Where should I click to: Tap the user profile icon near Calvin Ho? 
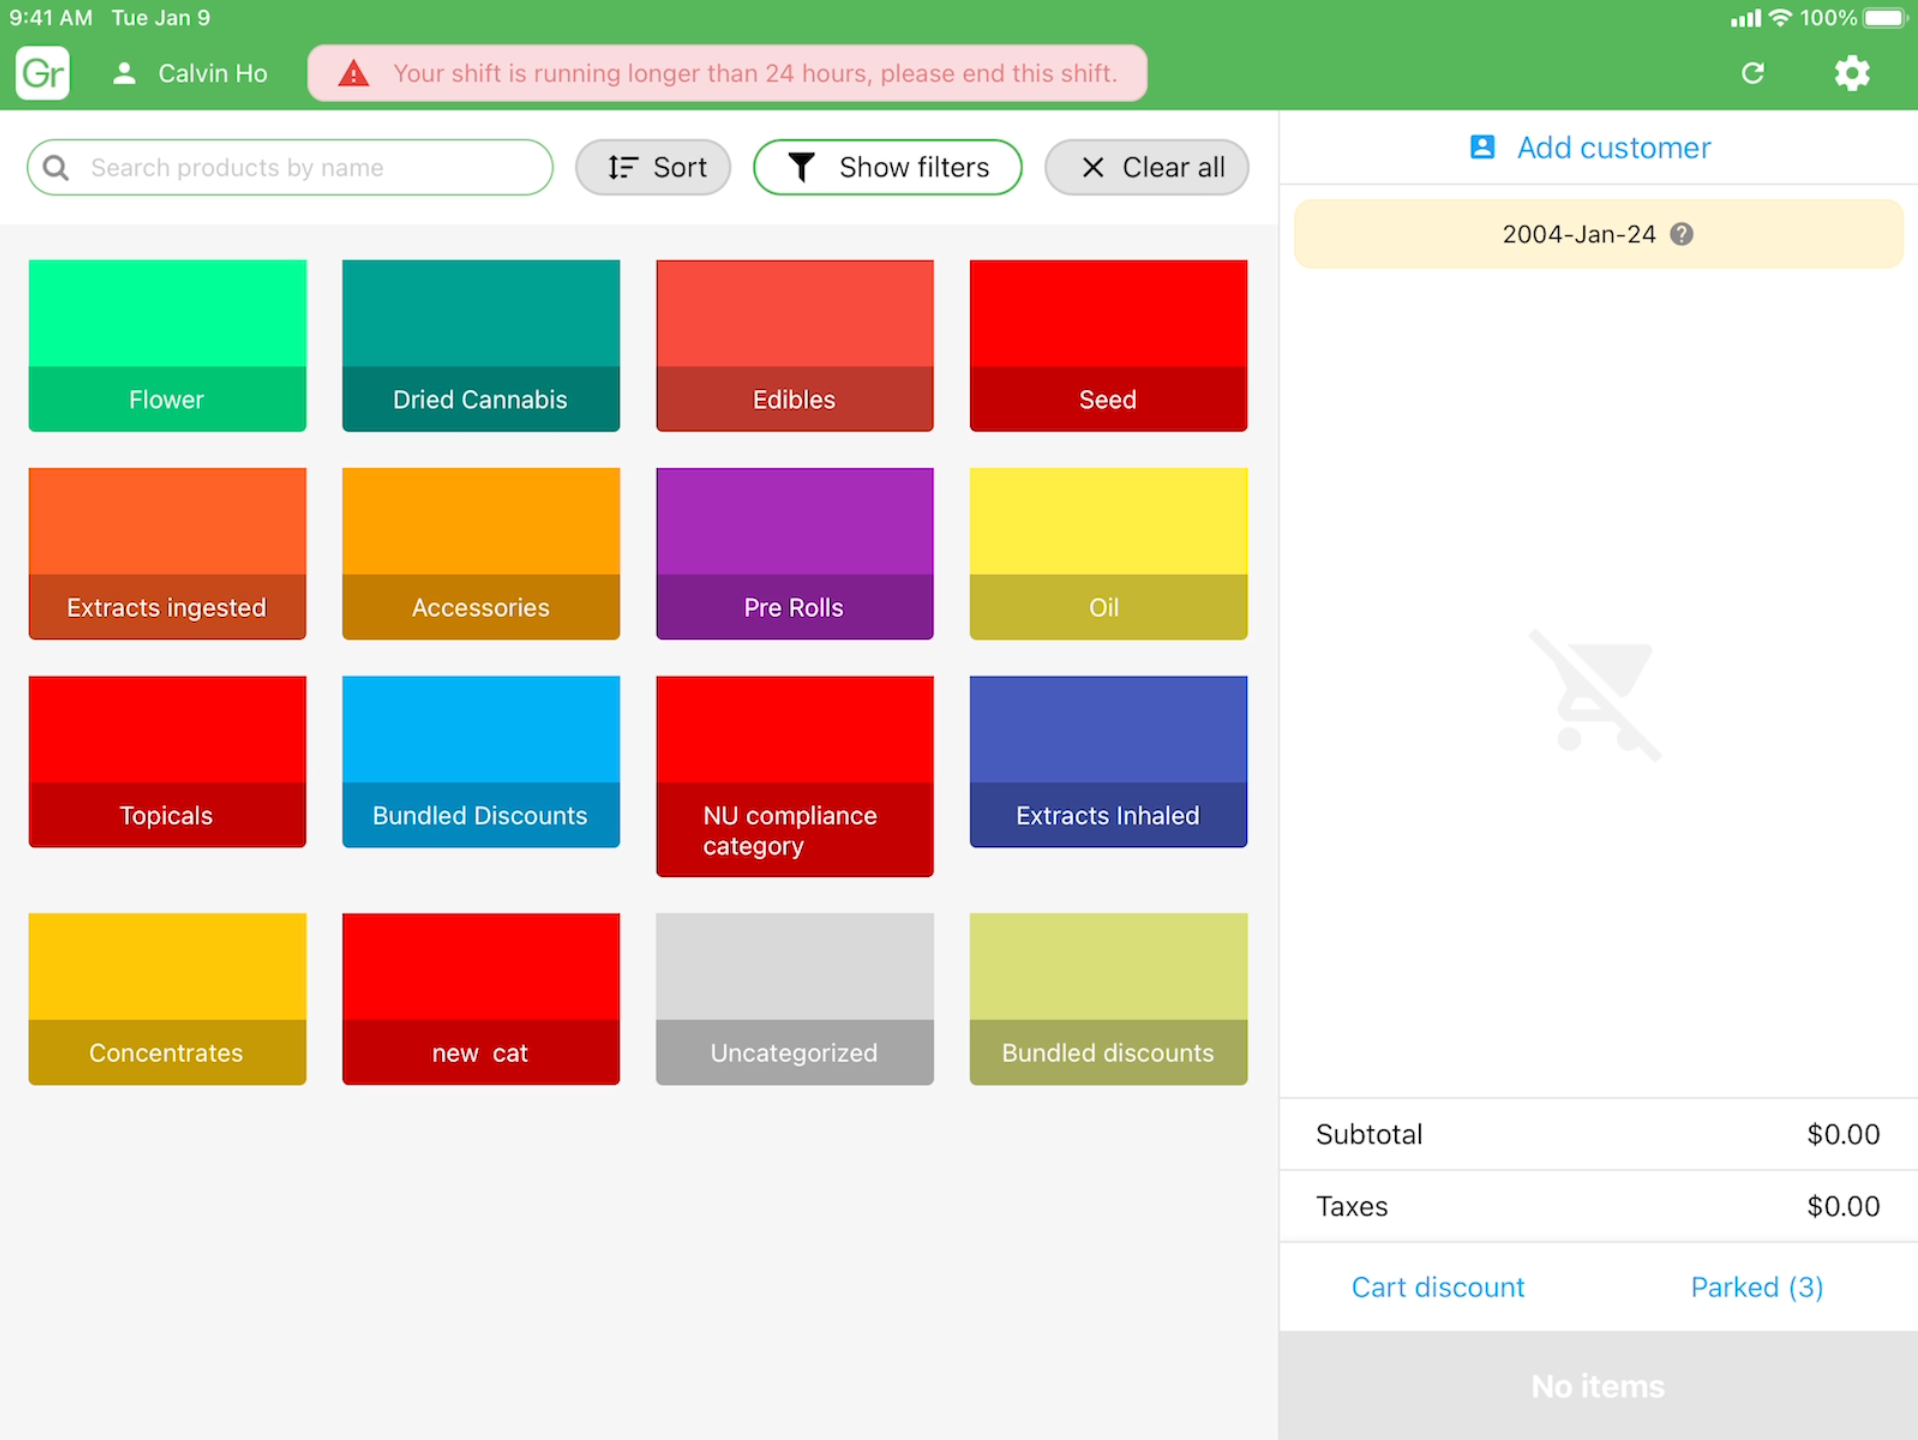pyautogui.click(x=124, y=73)
